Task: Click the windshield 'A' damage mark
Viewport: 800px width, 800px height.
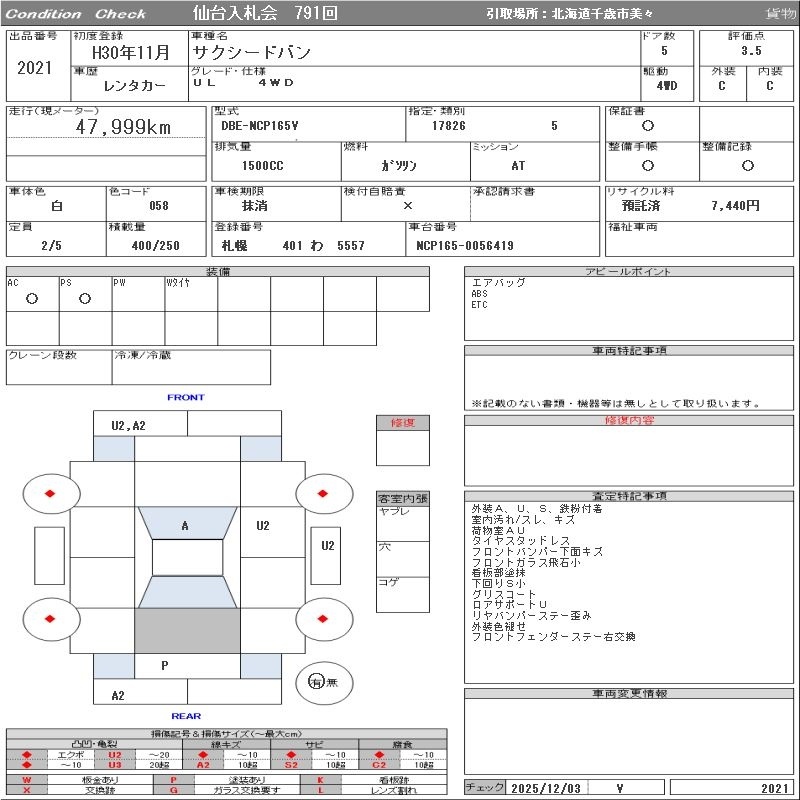Action: 185,525
